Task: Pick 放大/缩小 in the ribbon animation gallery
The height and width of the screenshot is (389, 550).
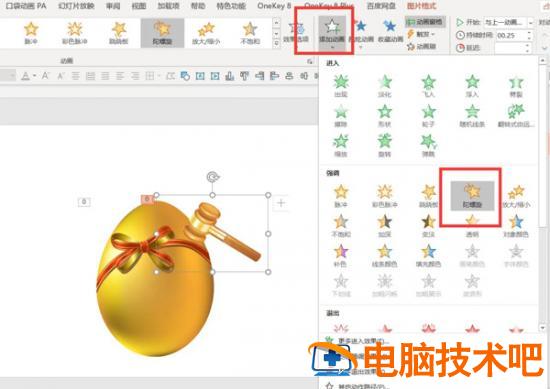Action: pos(206,33)
